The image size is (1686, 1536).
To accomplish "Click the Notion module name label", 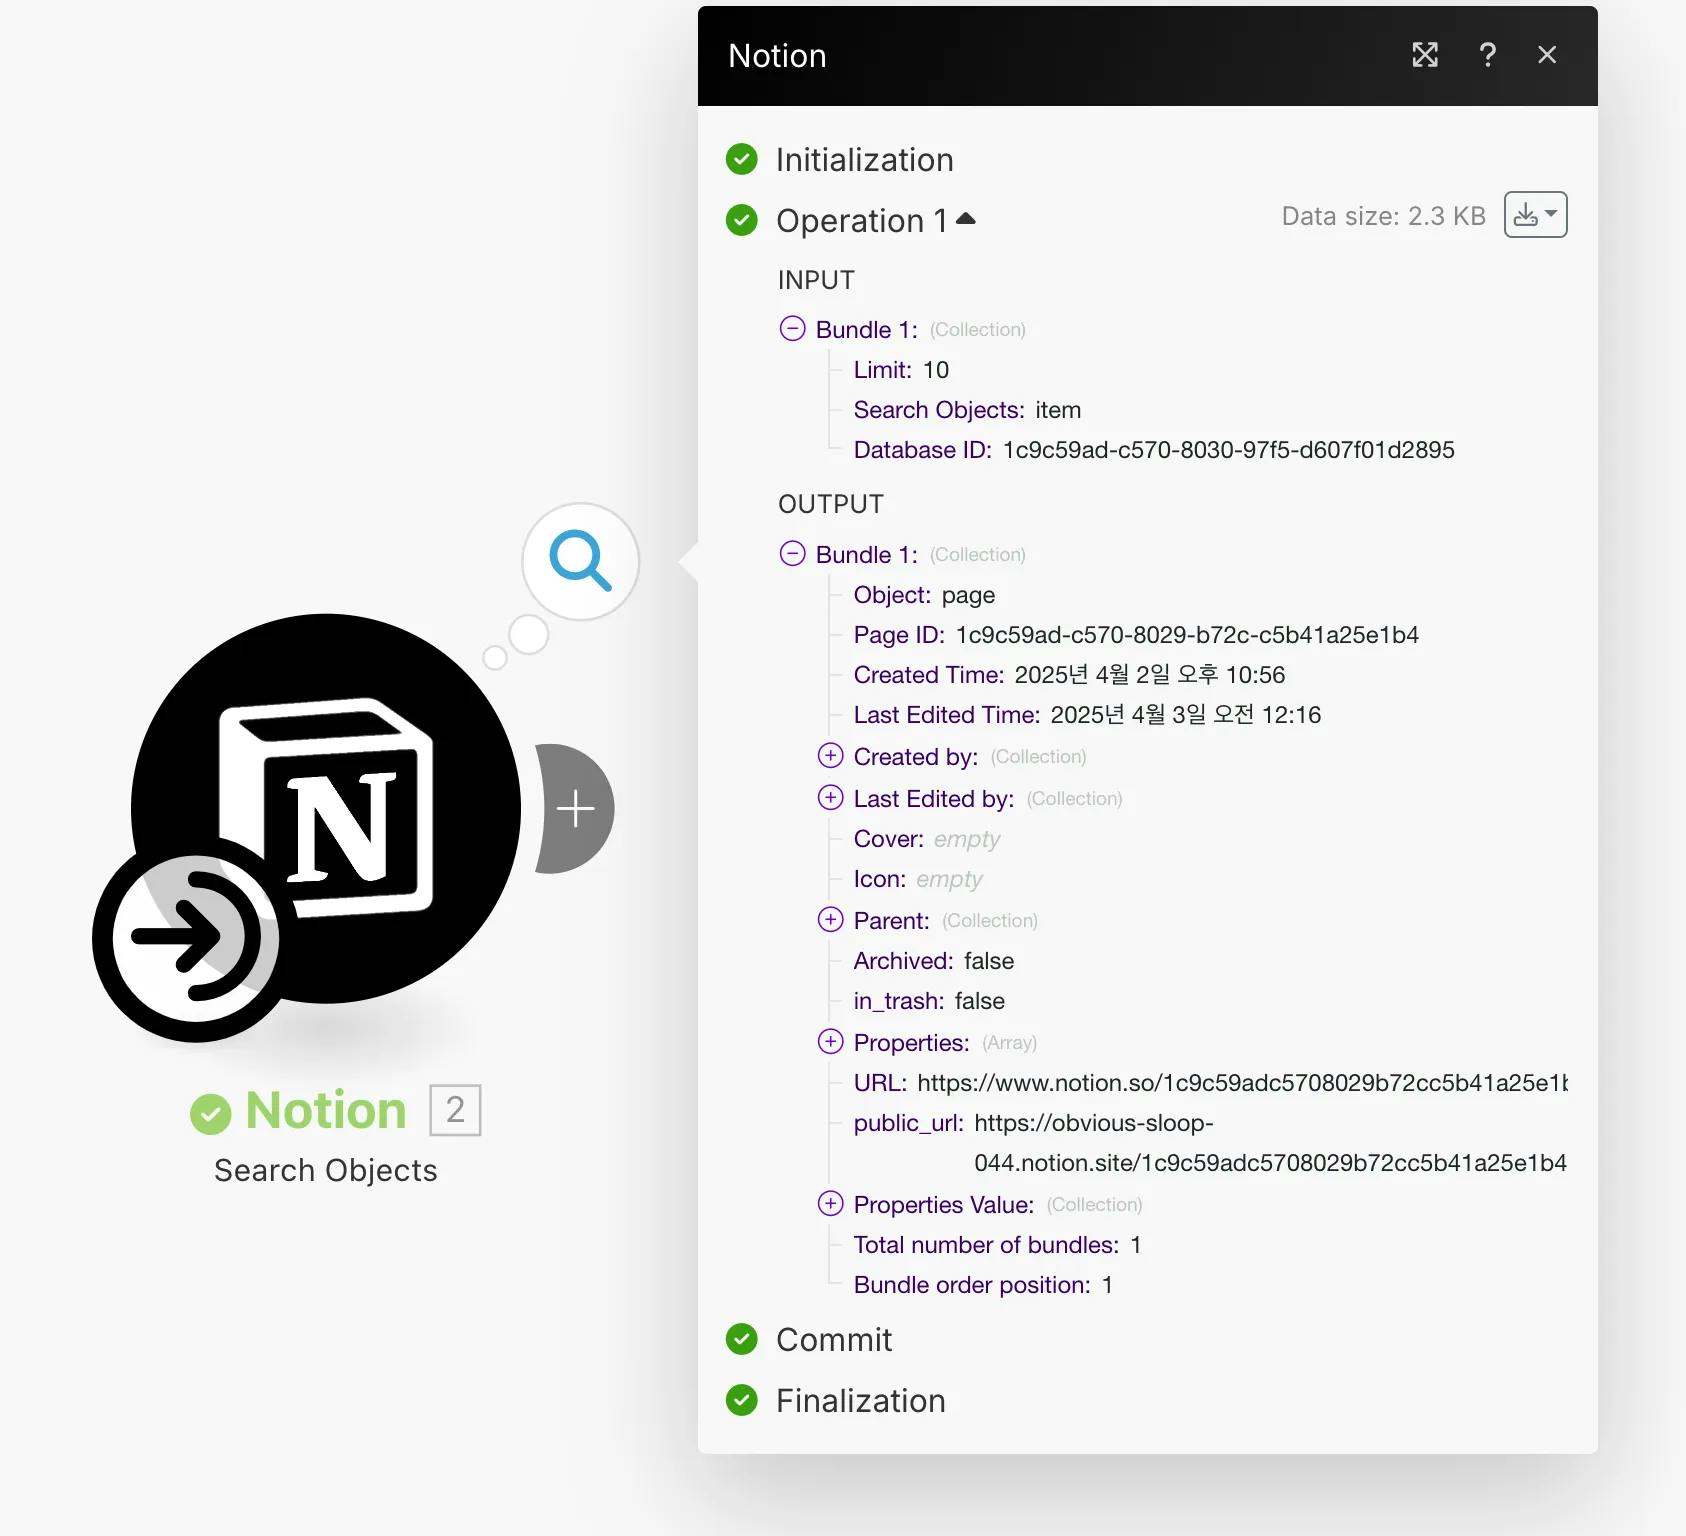I will [326, 1110].
